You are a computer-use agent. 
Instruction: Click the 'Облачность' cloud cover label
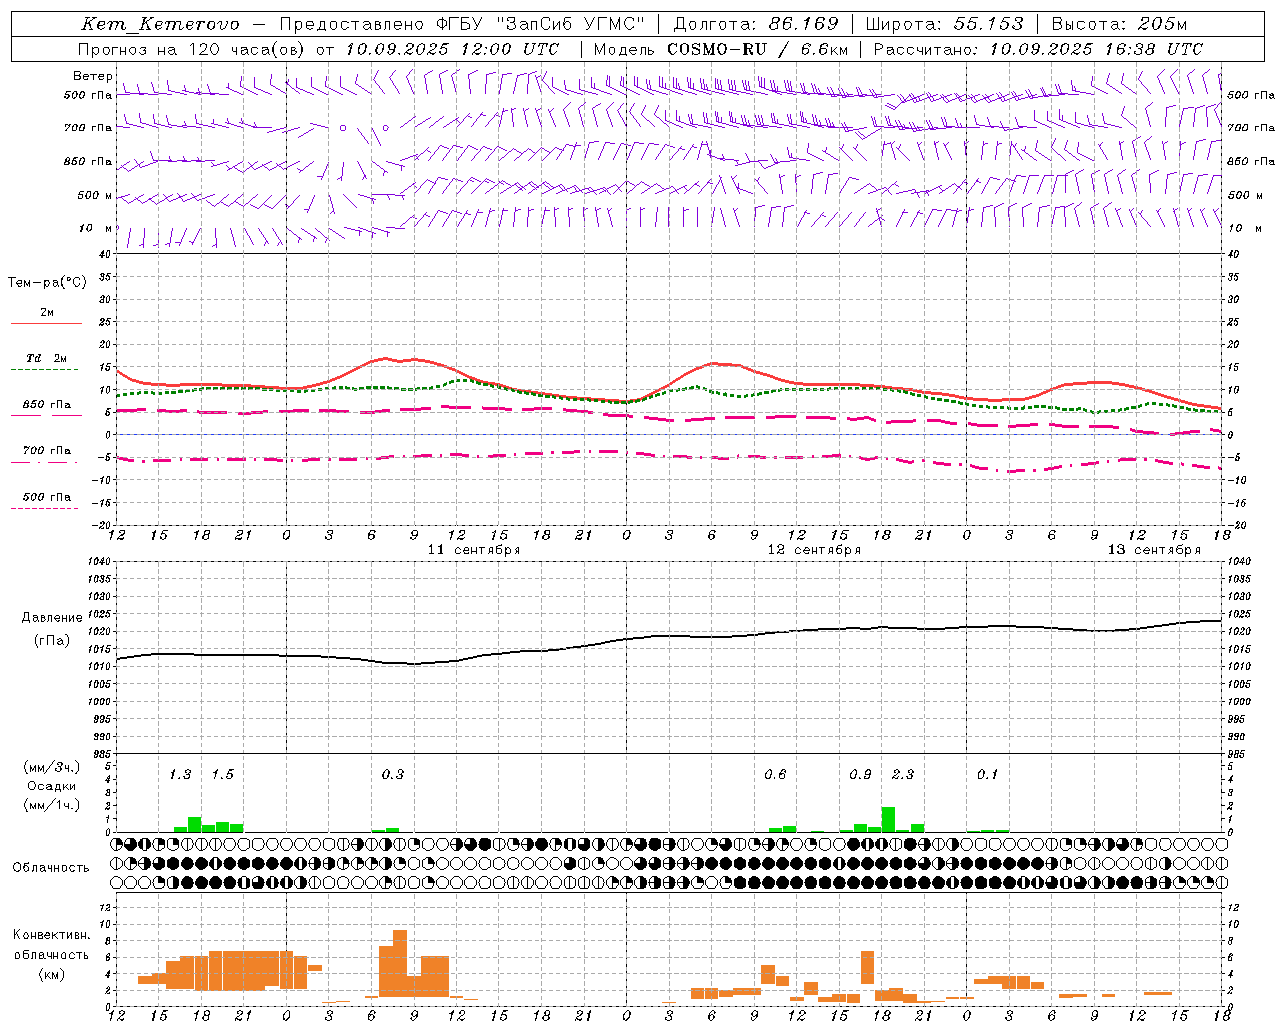pos(51,868)
